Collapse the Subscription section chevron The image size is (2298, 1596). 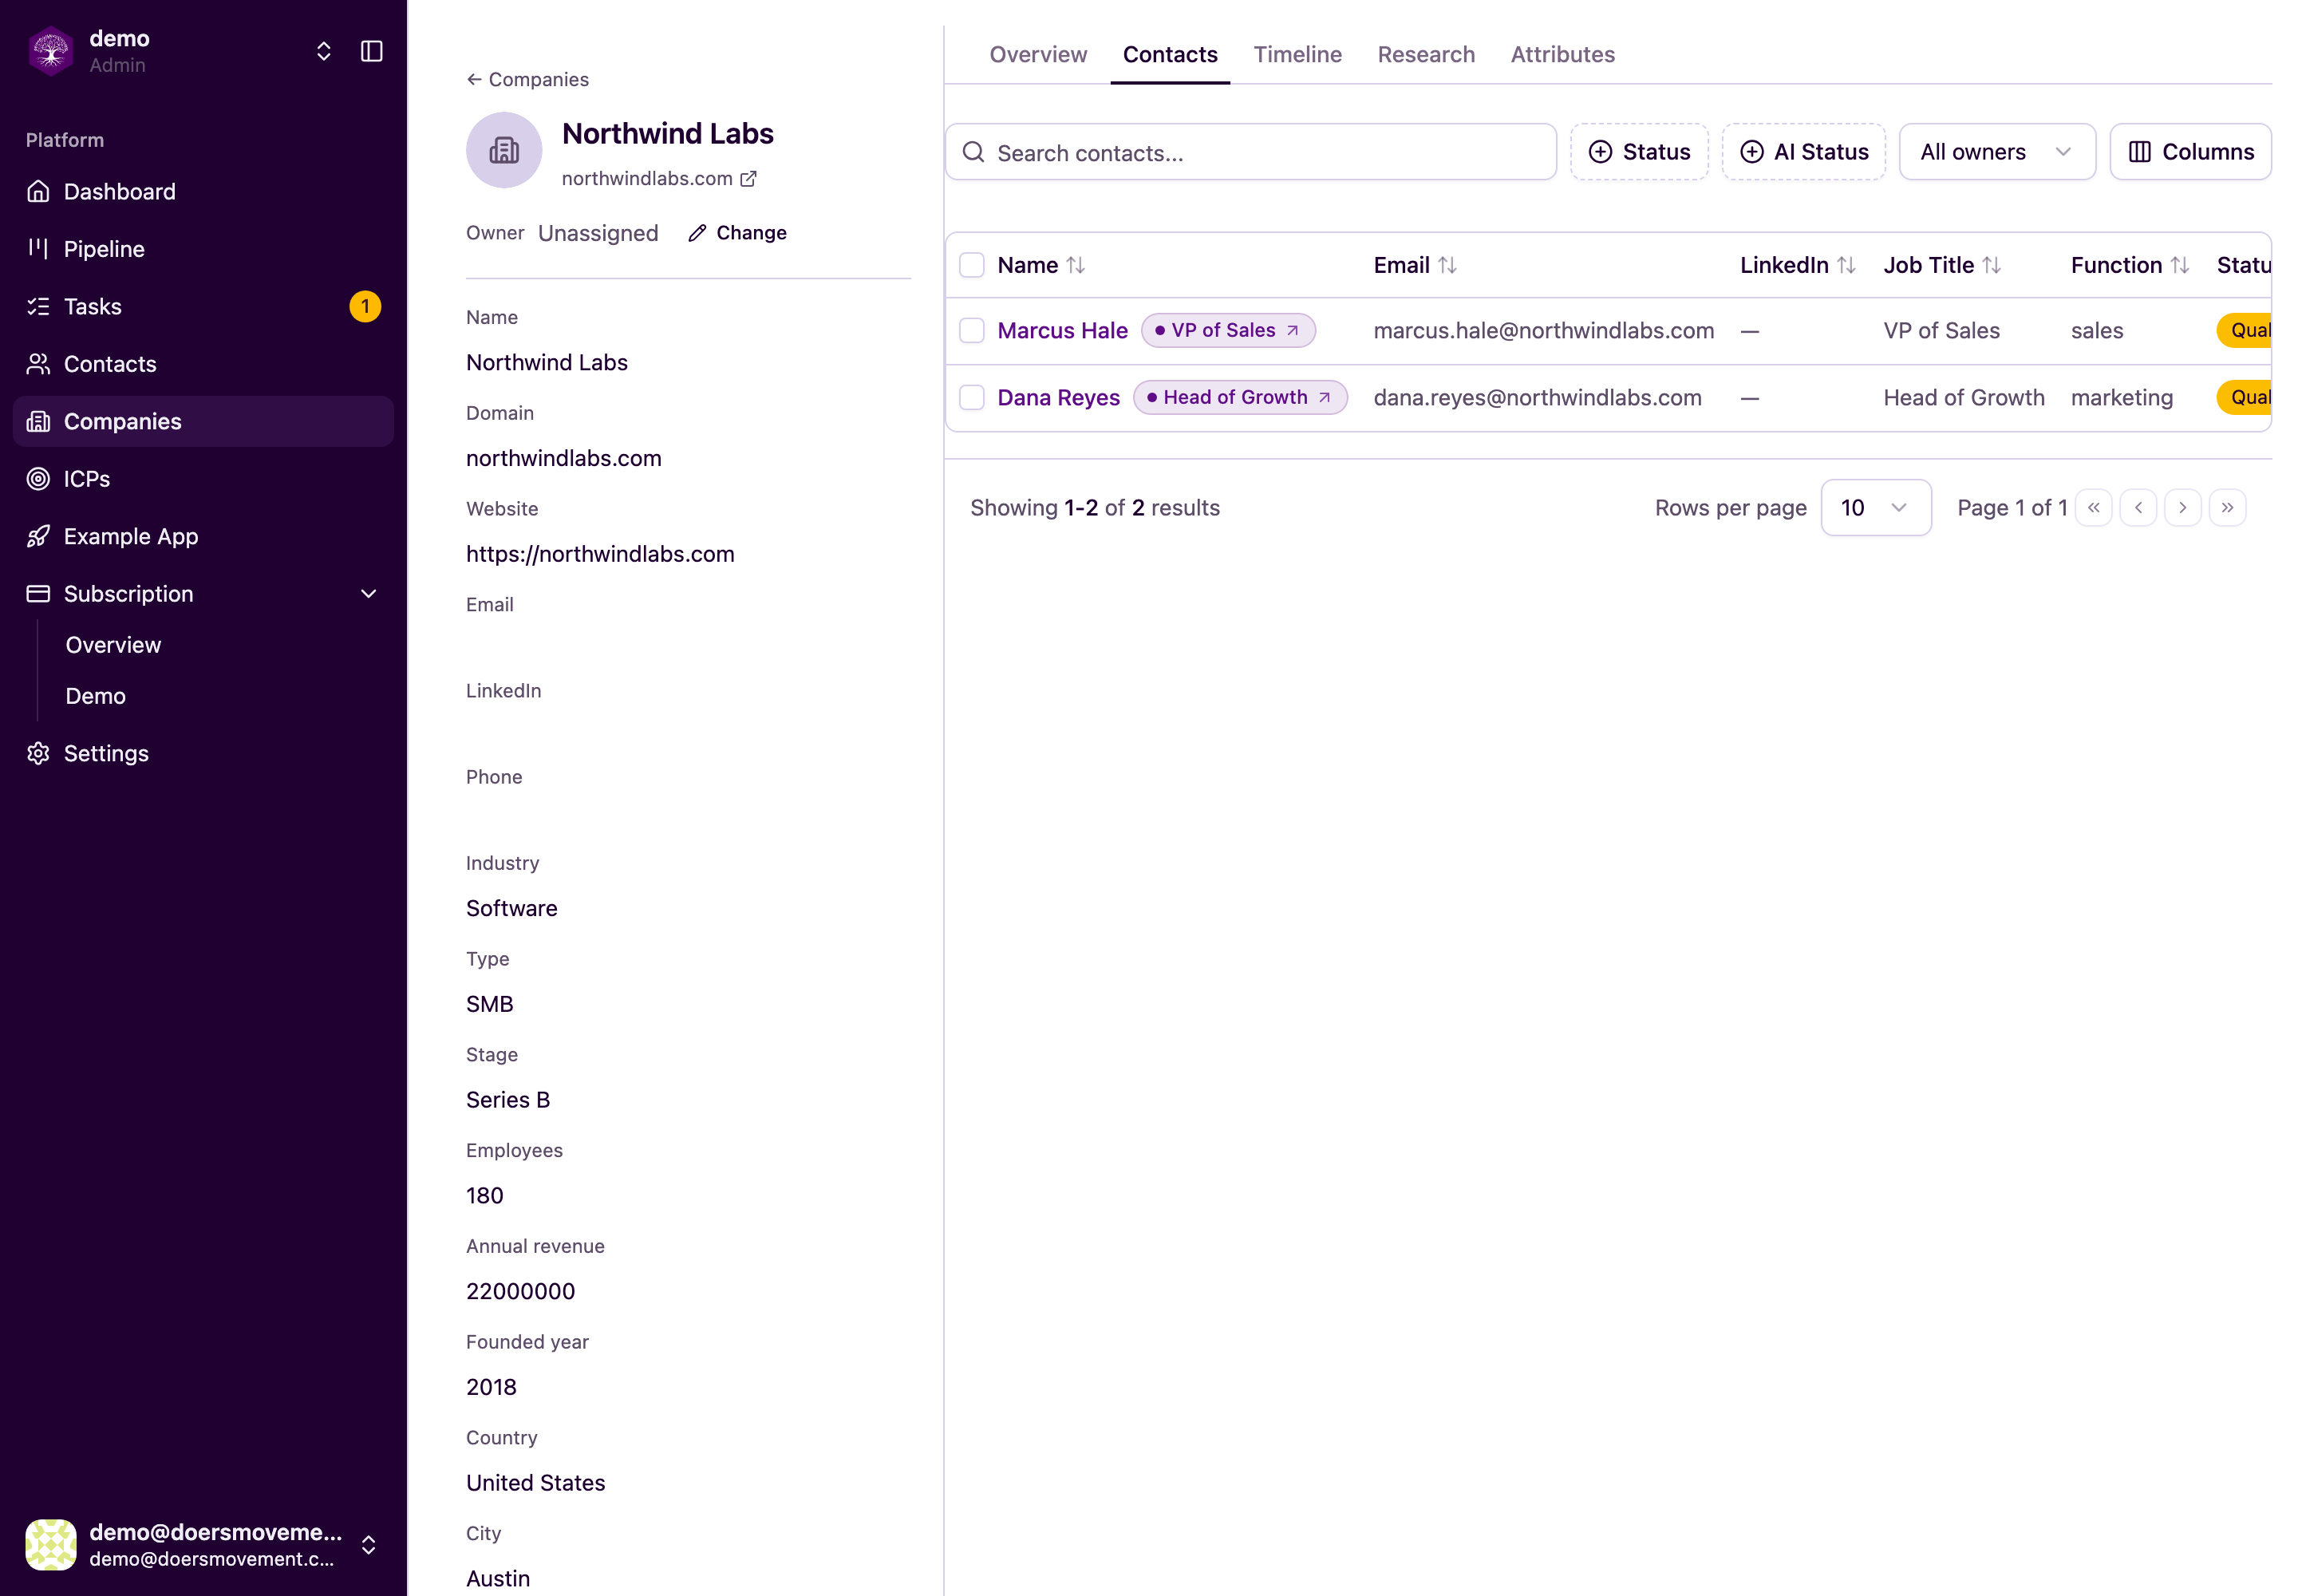368,594
